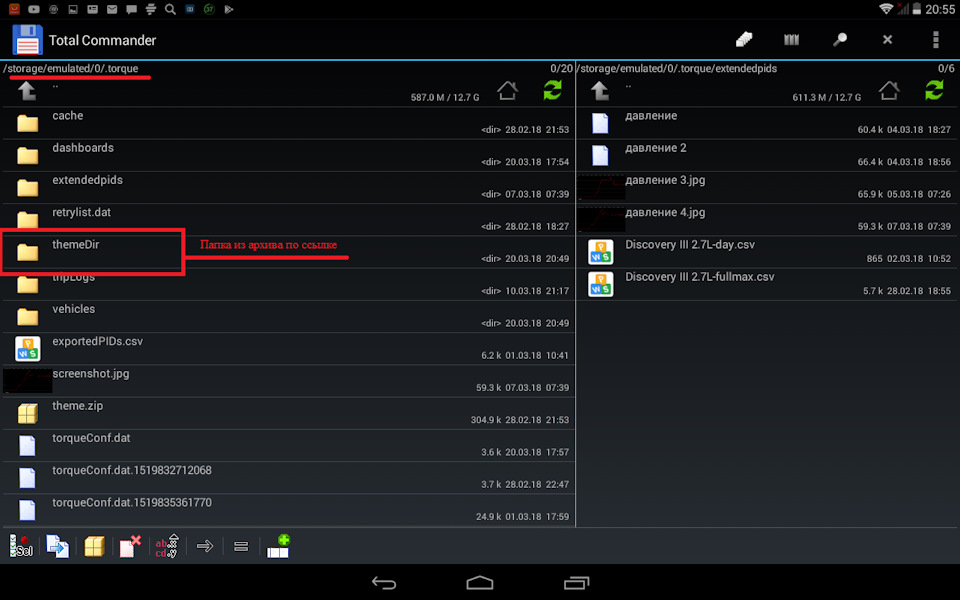
Task: Tap the Total Commander floppy app icon
Action: tap(28, 40)
